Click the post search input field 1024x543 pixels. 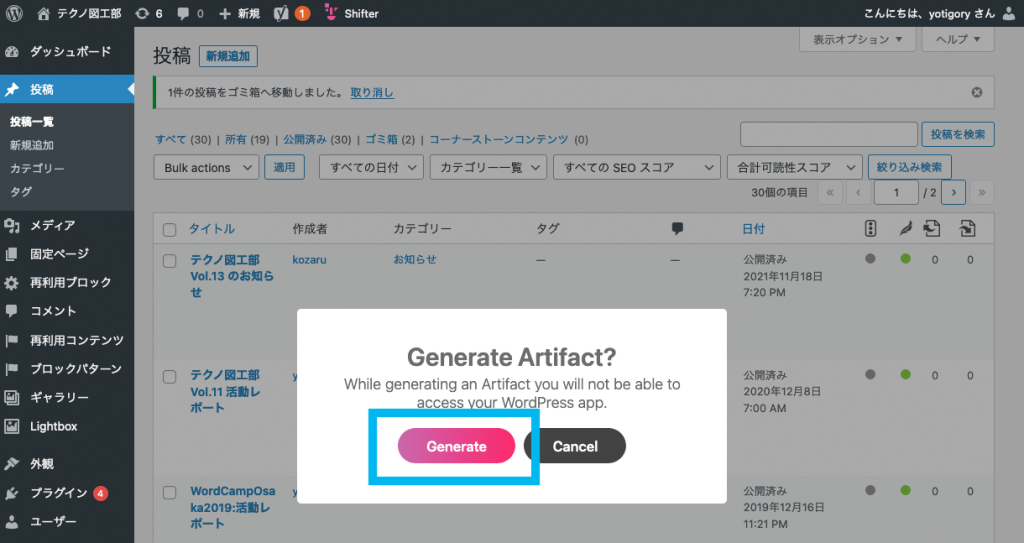pyautogui.click(x=829, y=134)
